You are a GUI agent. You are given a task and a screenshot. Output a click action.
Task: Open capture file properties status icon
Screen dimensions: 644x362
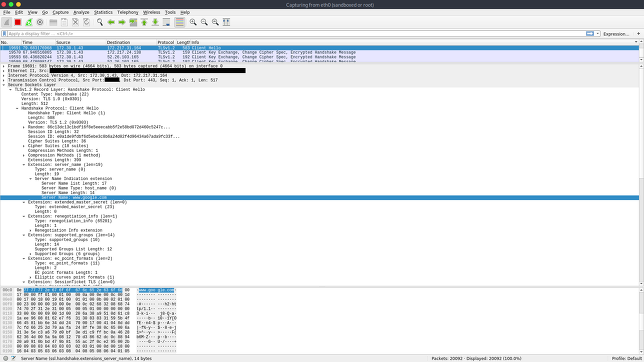point(14,358)
